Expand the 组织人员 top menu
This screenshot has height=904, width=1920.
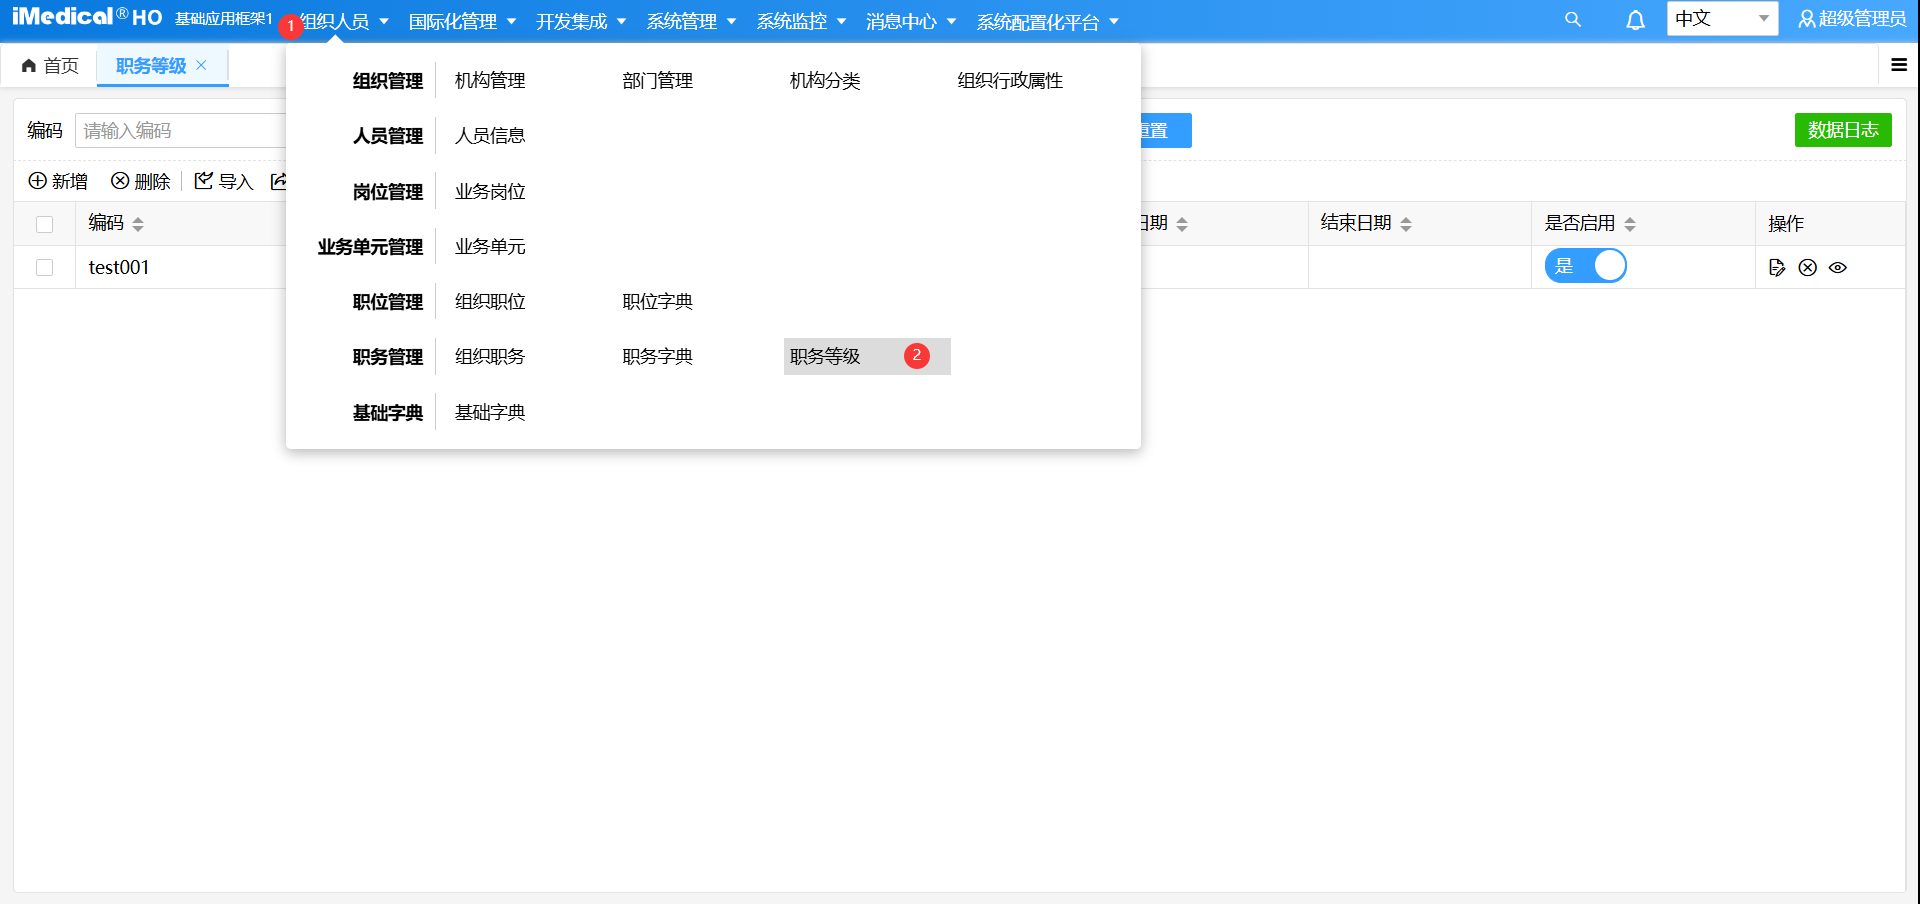click(343, 21)
